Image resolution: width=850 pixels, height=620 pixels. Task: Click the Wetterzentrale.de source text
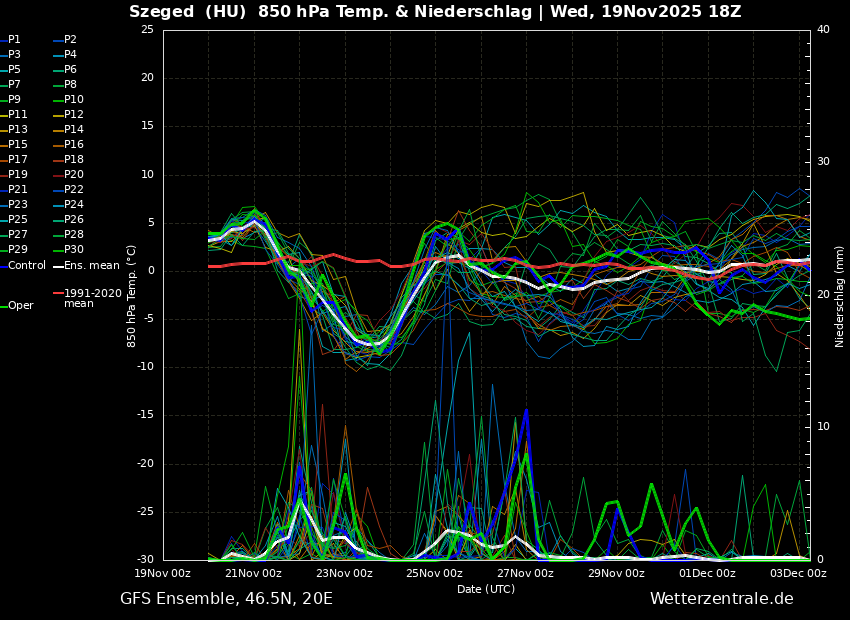(721, 599)
